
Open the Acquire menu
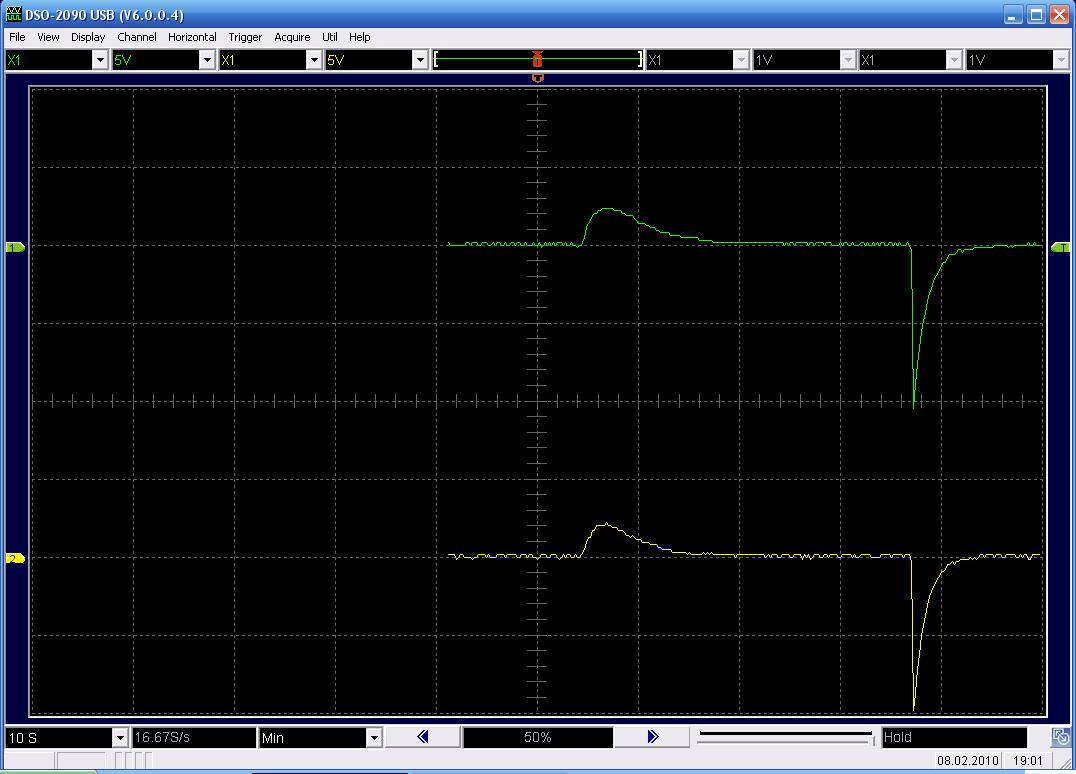point(292,37)
